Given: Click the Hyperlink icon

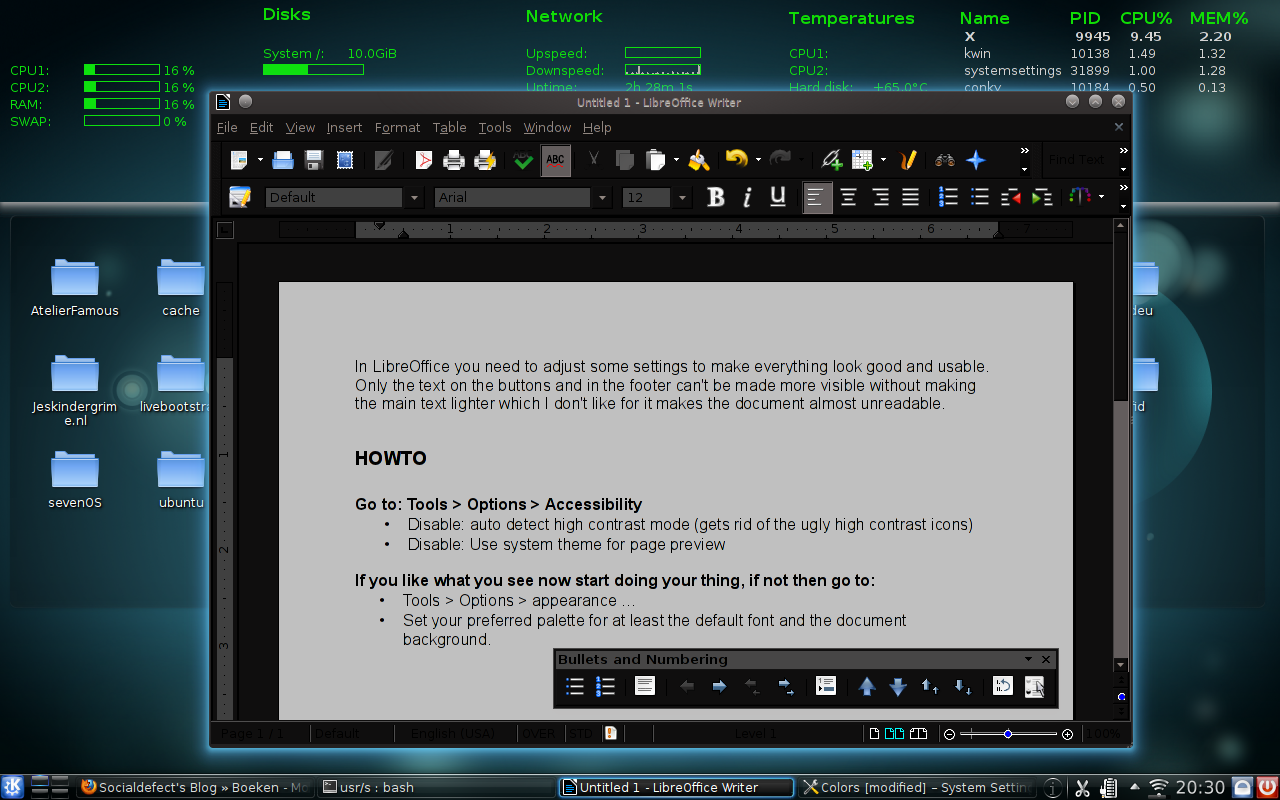Looking at the screenshot, I should click(832, 160).
